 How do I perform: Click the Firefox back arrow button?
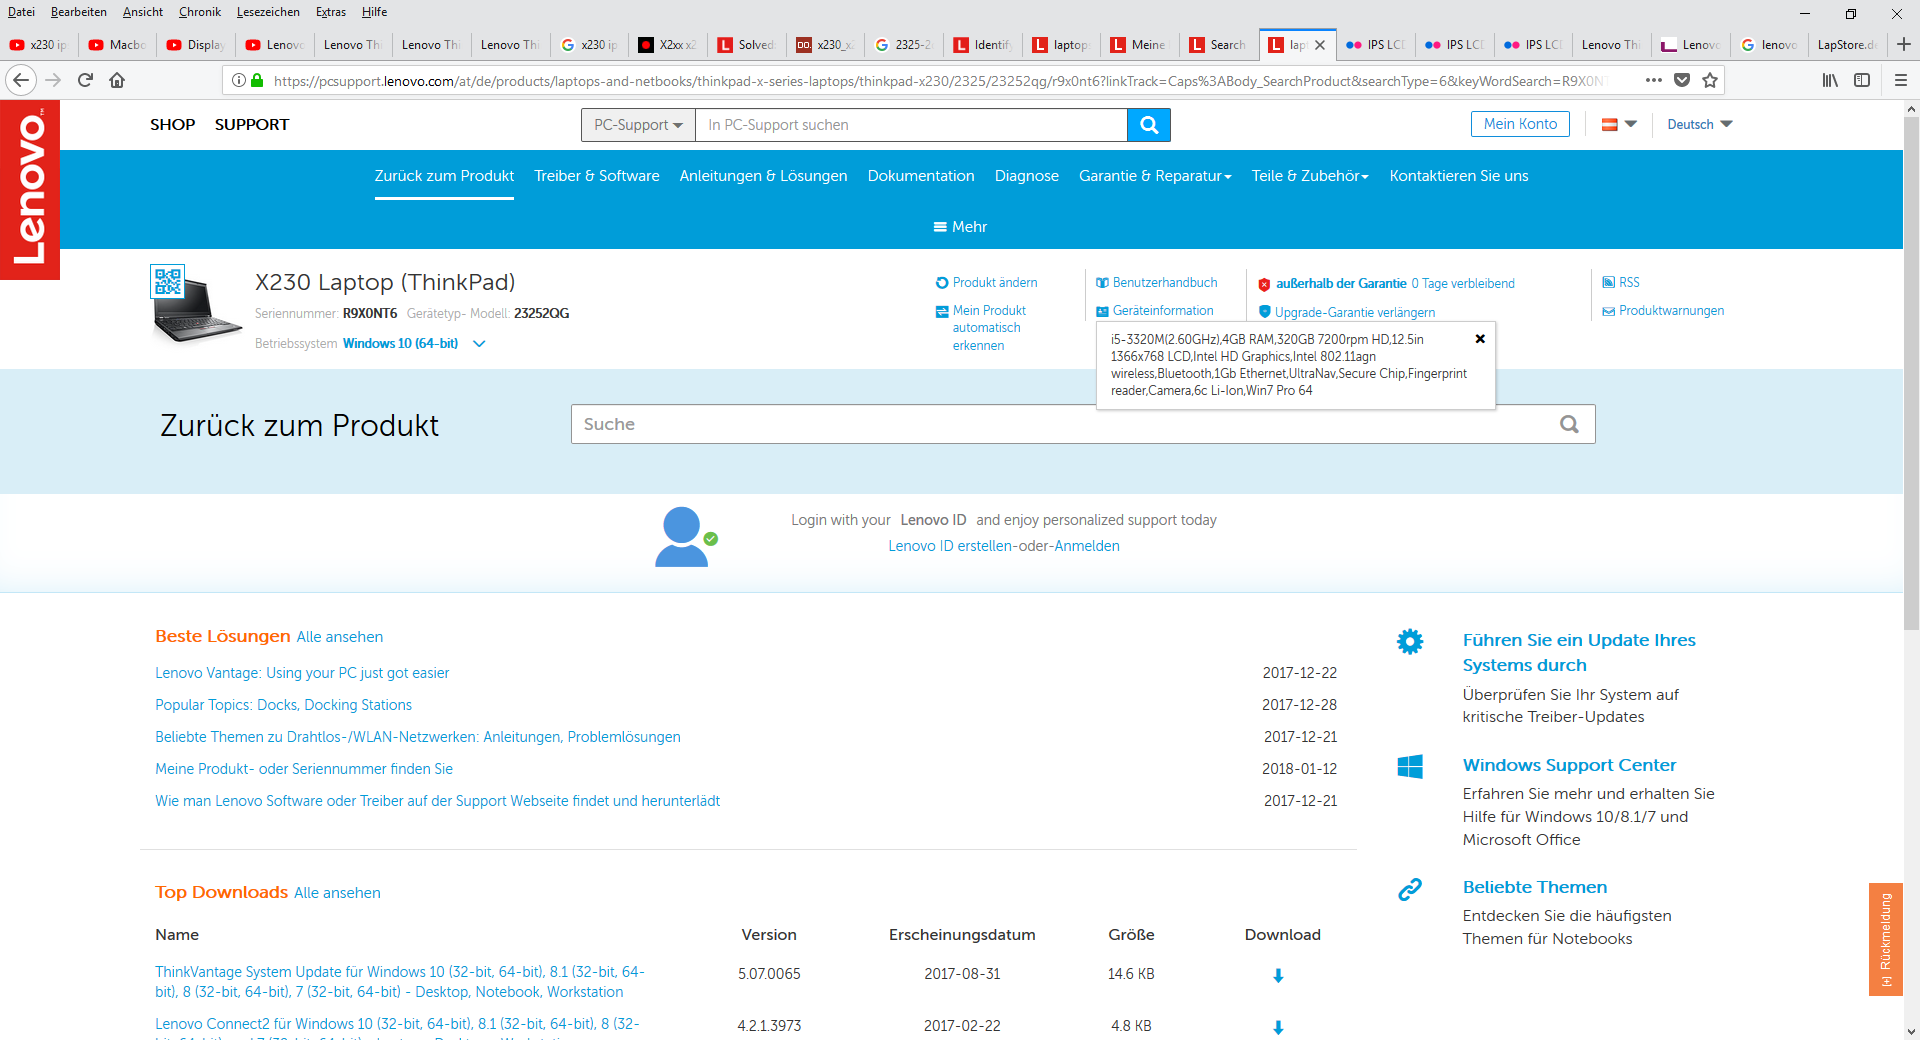point(21,80)
